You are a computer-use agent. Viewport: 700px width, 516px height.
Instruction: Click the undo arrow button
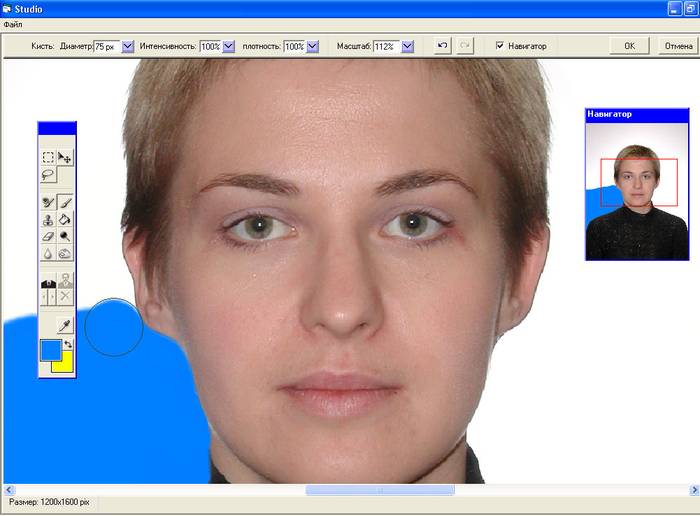[x=444, y=46]
